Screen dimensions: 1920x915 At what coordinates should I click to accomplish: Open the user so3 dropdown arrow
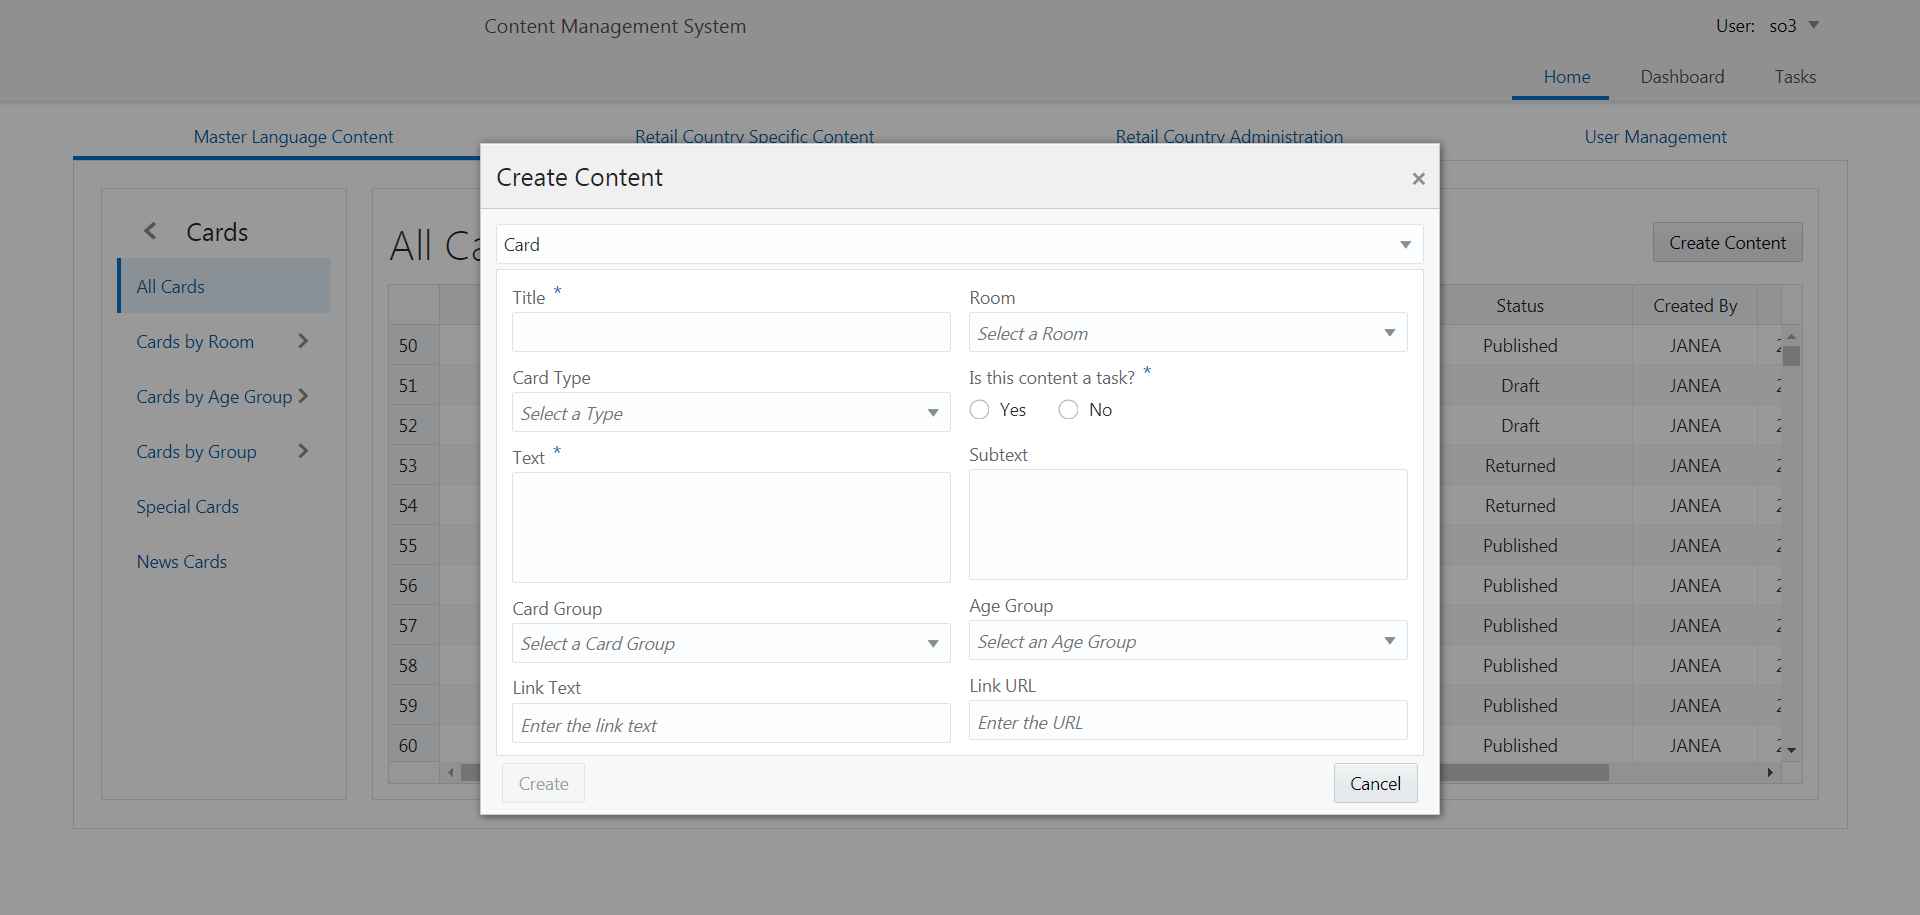1814,25
